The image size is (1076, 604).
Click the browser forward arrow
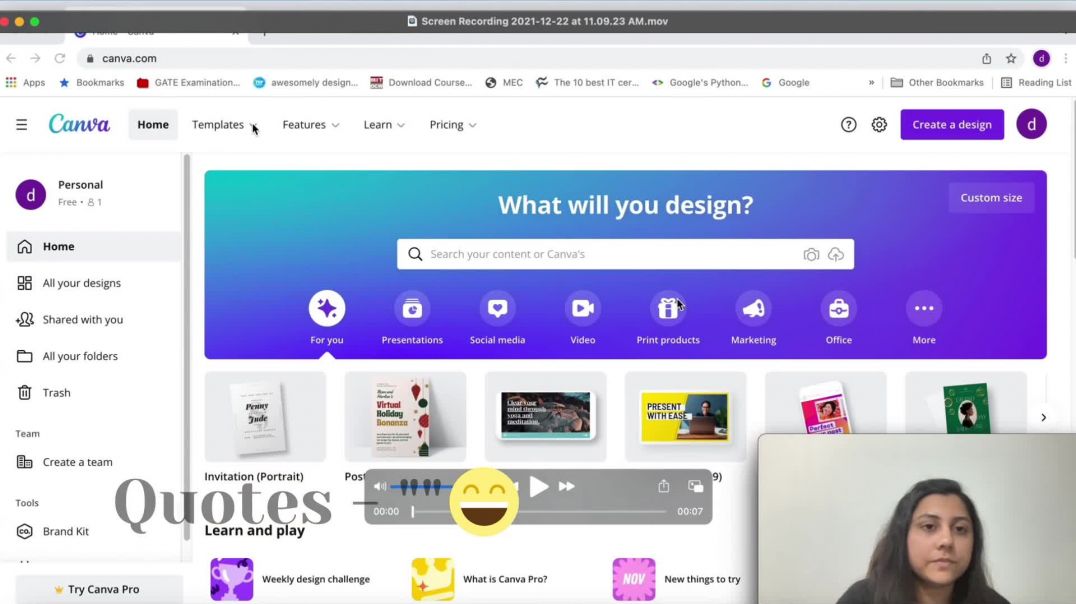tap(35, 58)
